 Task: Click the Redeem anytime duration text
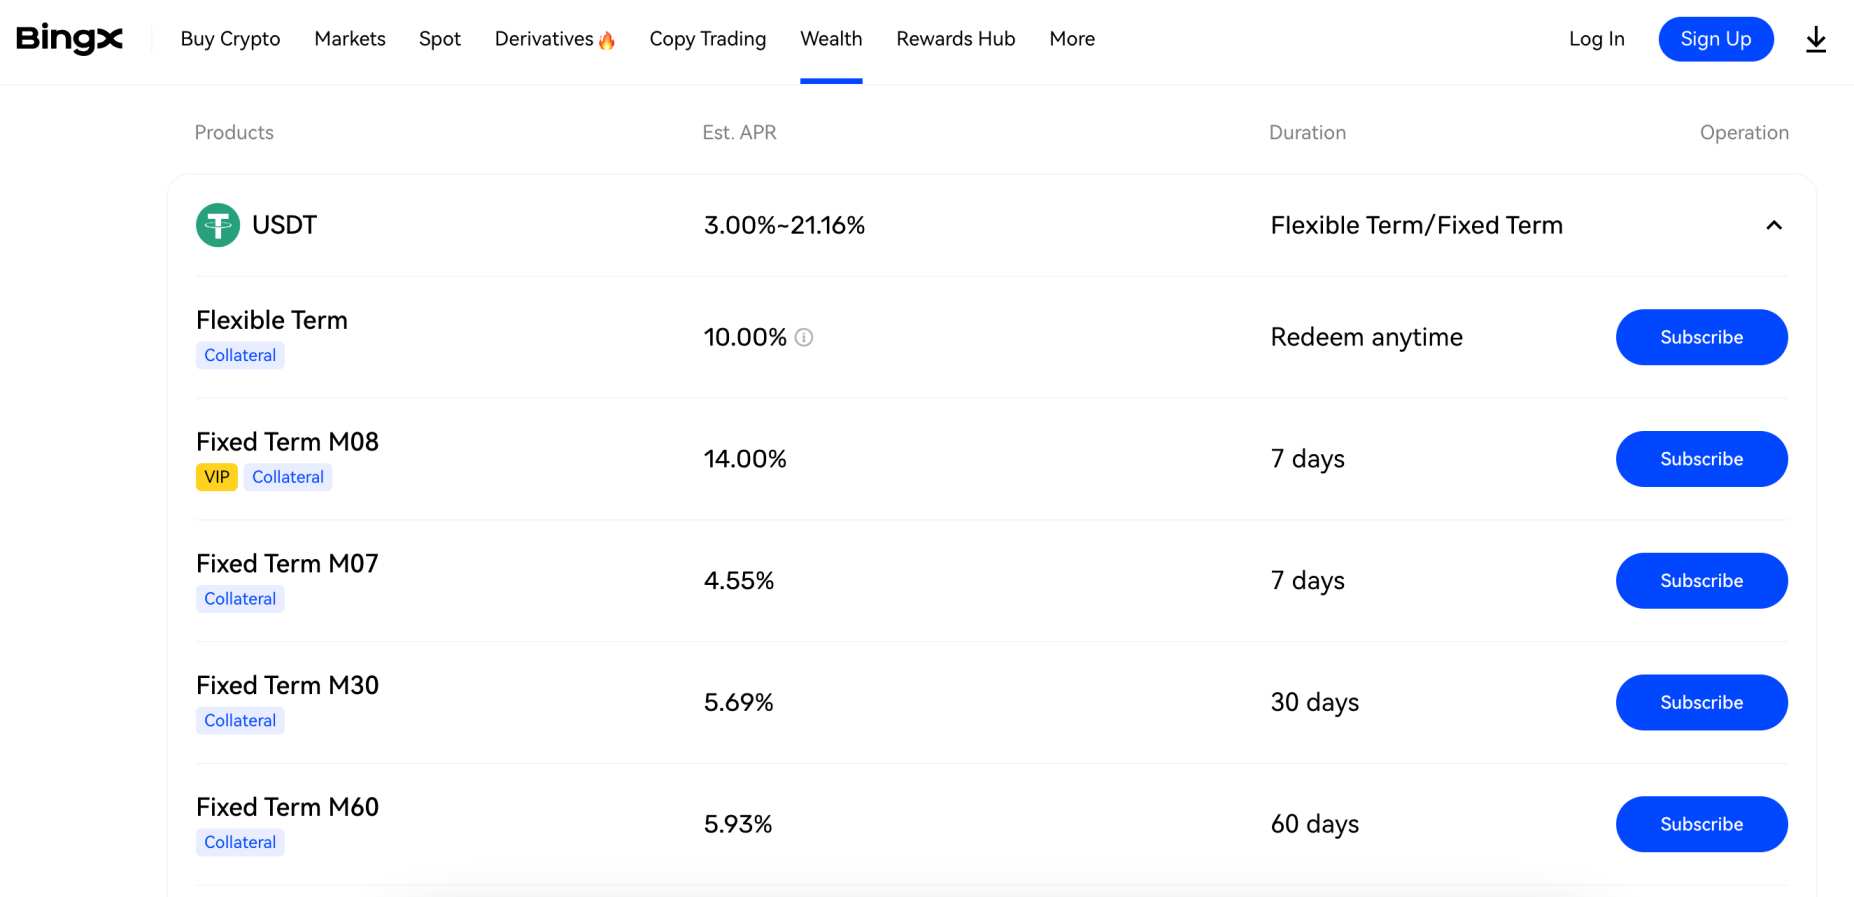pyautogui.click(x=1366, y=337)
